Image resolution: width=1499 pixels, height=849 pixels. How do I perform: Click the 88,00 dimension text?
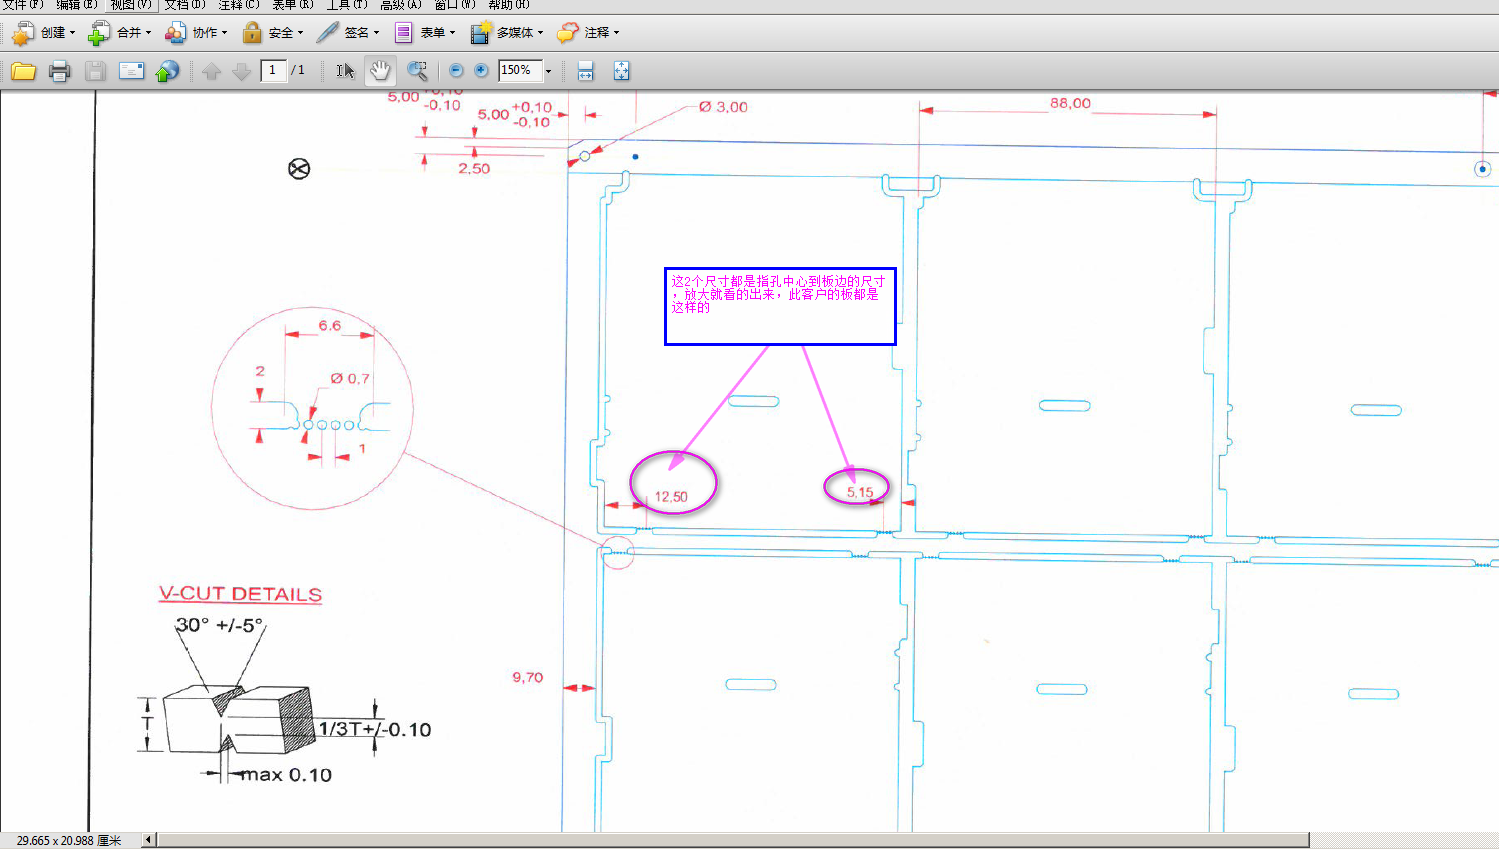pos(1070,103)
